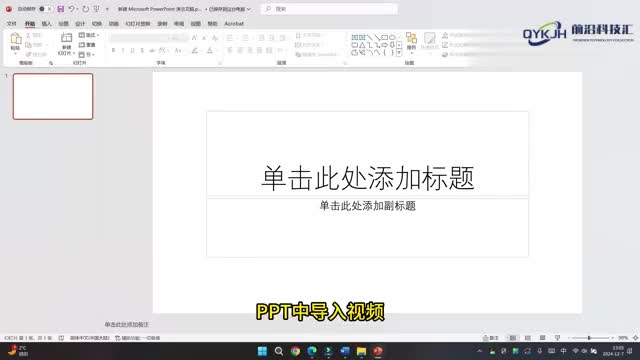
Task: Start slideshow from quick access toolbar icon
Action: click(x=96, y=9)
